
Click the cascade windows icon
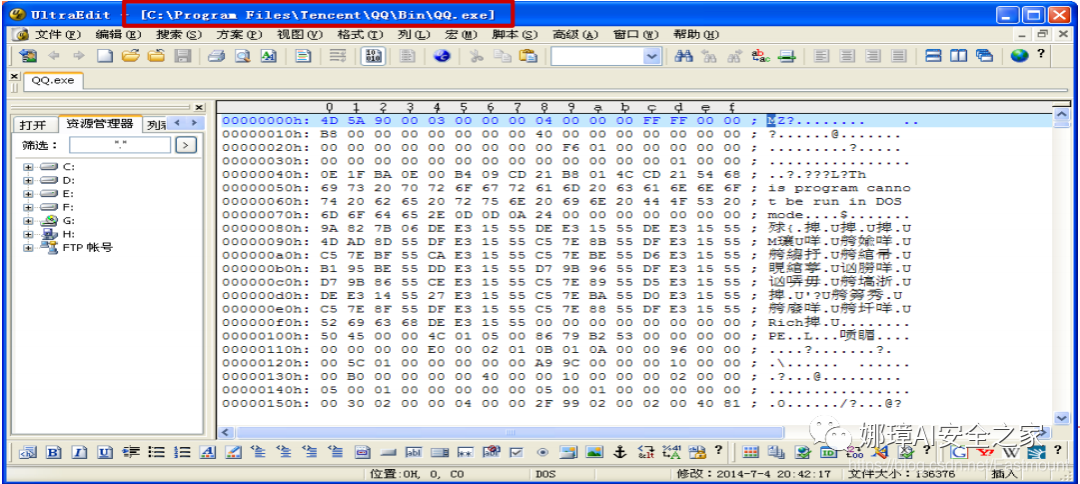[x=984, y=56]
